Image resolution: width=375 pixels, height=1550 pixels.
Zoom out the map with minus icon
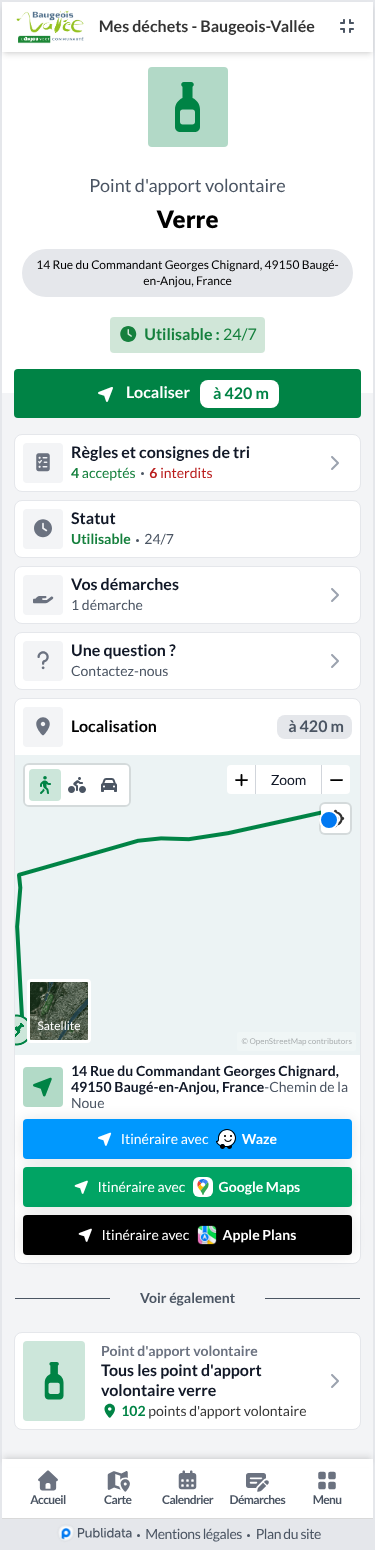tap(337, 780)
